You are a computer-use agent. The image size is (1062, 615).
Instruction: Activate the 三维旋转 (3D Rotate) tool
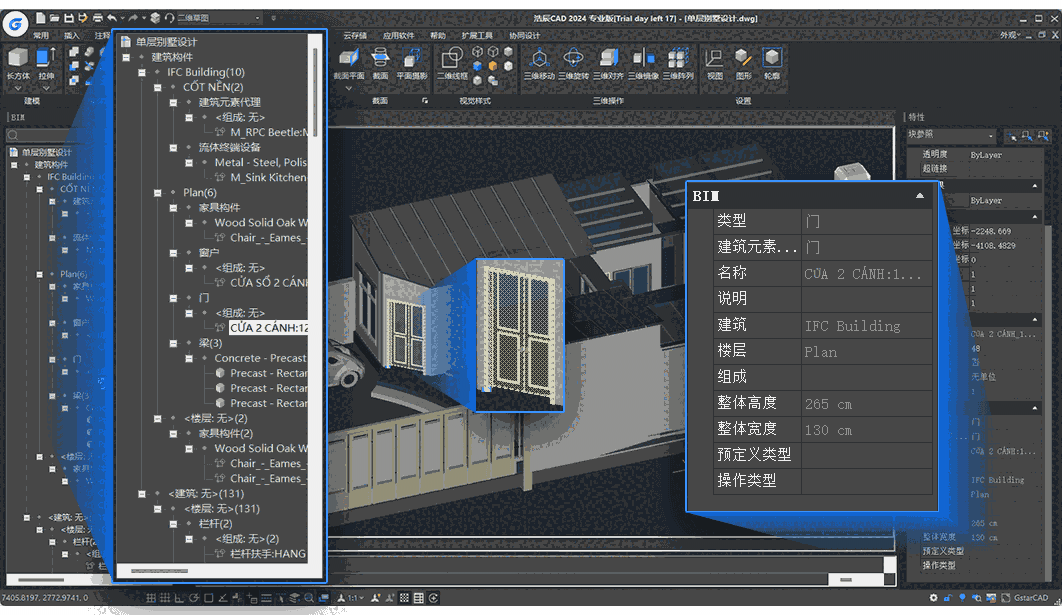[x=572, y=60]
